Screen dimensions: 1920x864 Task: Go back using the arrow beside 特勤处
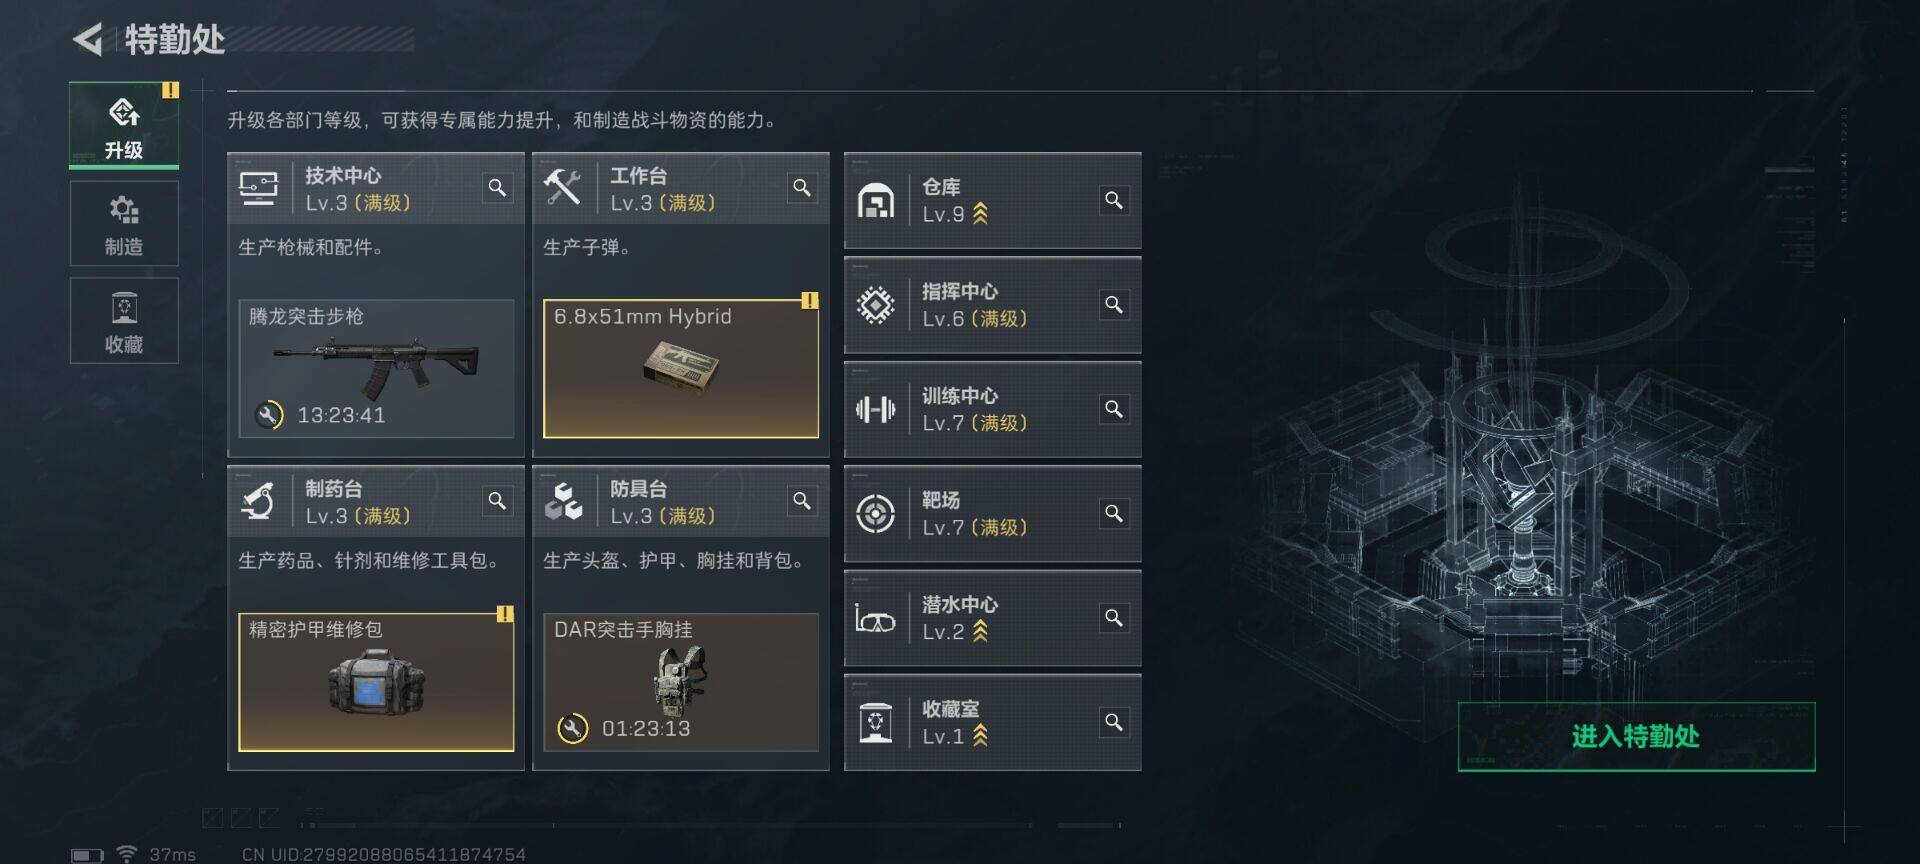click(88, 40)
